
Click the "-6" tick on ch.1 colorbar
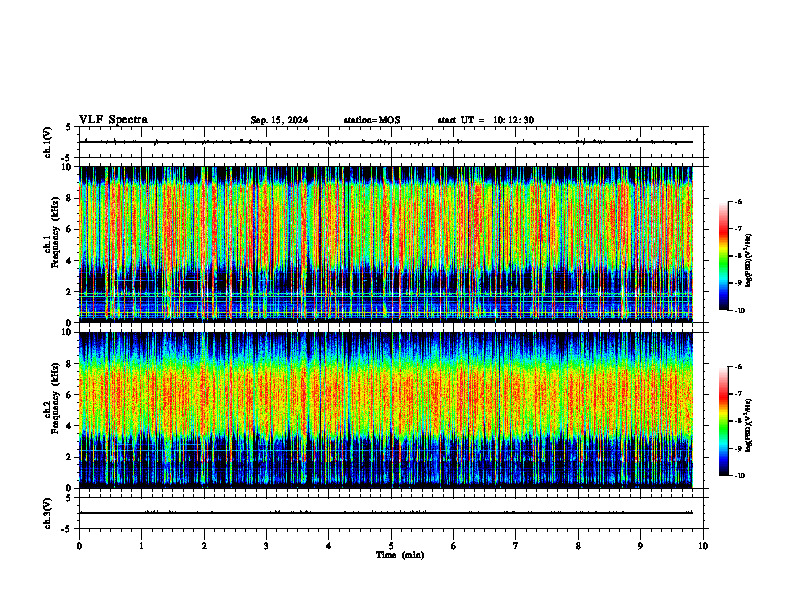[x=738, y=201]
